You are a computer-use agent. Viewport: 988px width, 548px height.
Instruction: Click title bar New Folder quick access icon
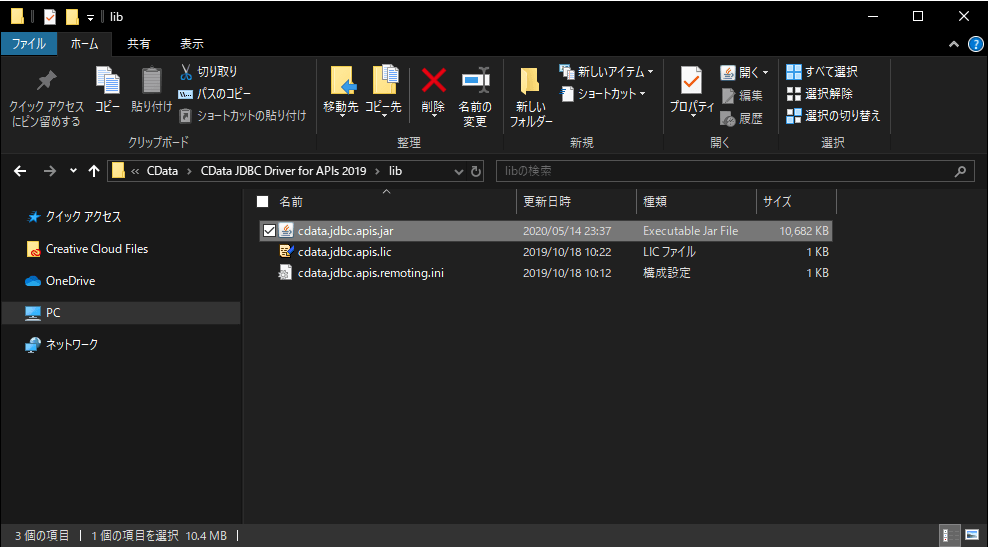(x=72, y=17)
